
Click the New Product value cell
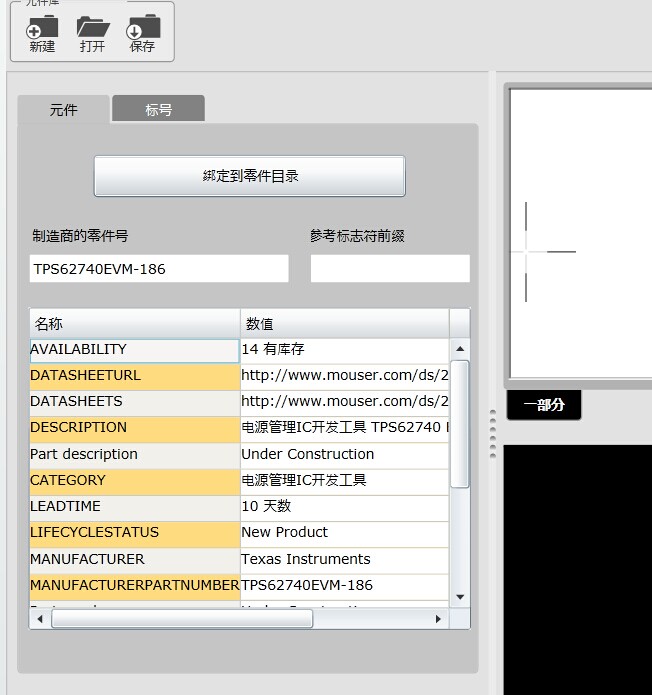(344, 534)
